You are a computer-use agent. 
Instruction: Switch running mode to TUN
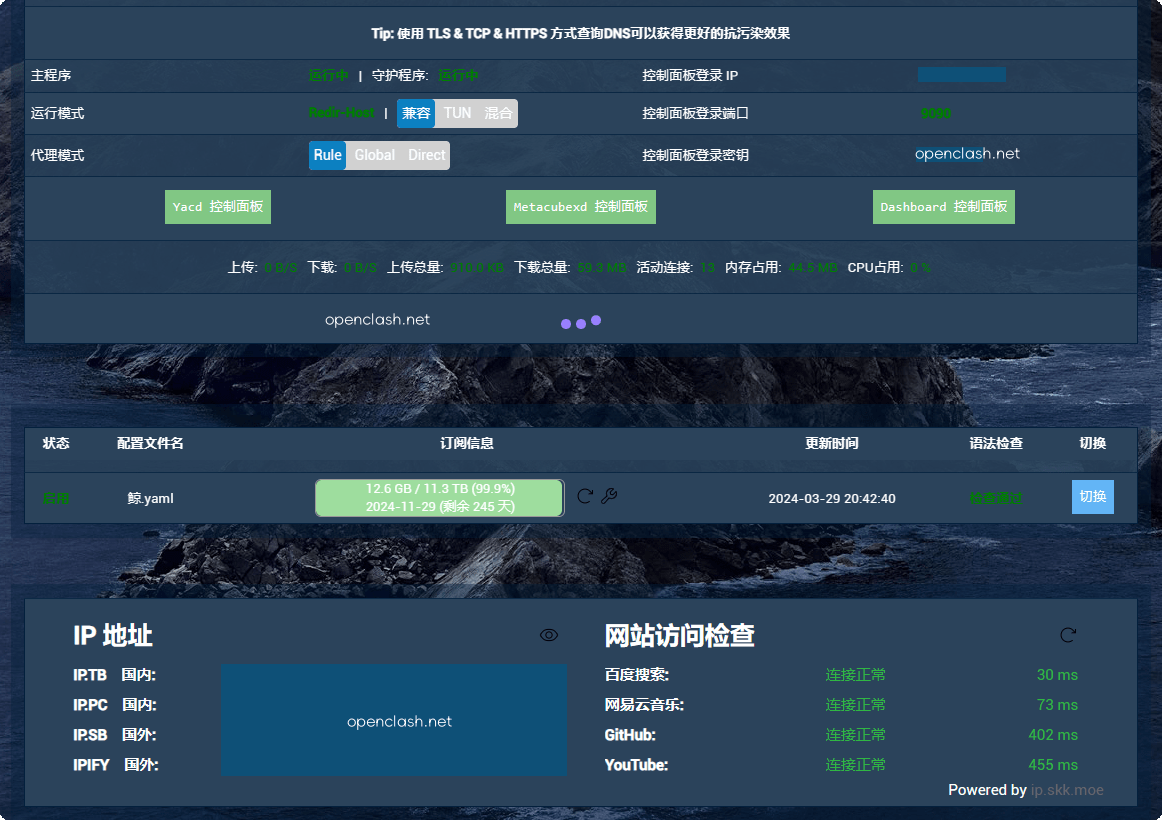pyautogui.click(x=457, y=113)
